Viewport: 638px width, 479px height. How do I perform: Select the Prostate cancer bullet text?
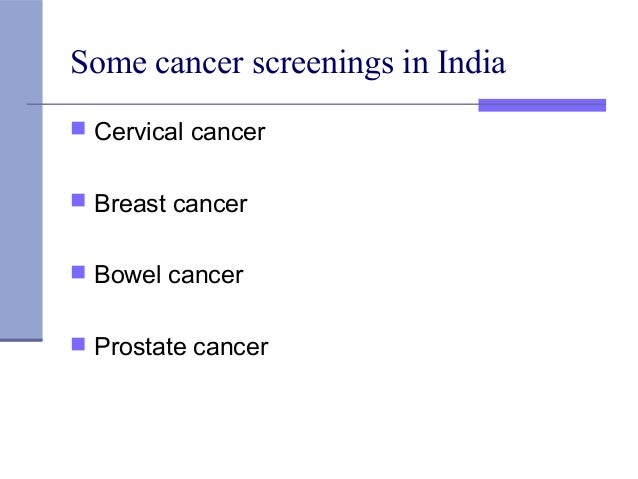pos(181,347)
